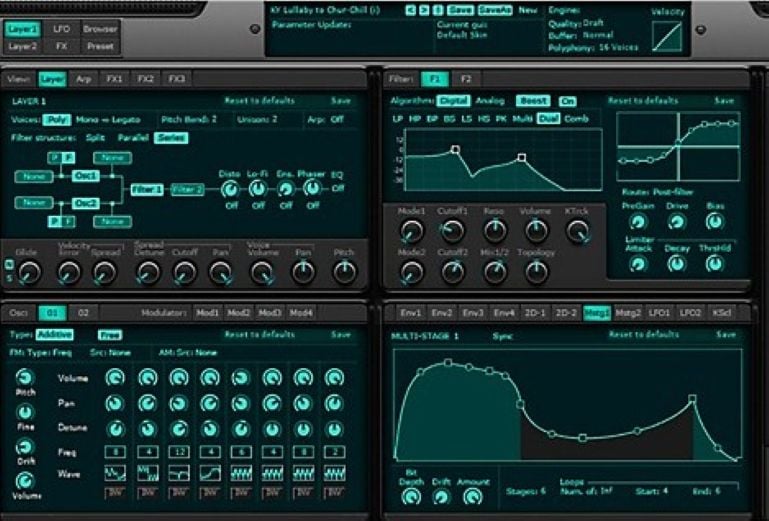Click the oscillator Pitch knob
The image size is (769, 521).
tap(25, 377)
